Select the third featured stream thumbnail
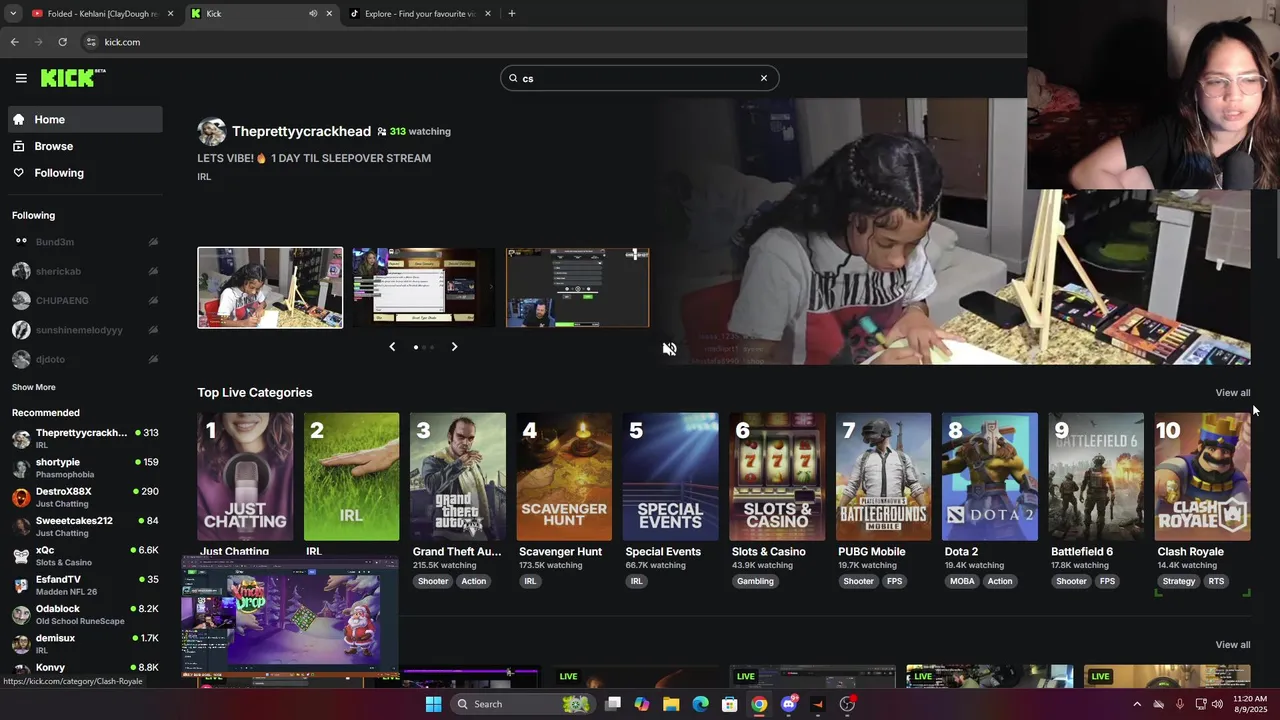The image size is (1280, 720). (x=578, y=288)
